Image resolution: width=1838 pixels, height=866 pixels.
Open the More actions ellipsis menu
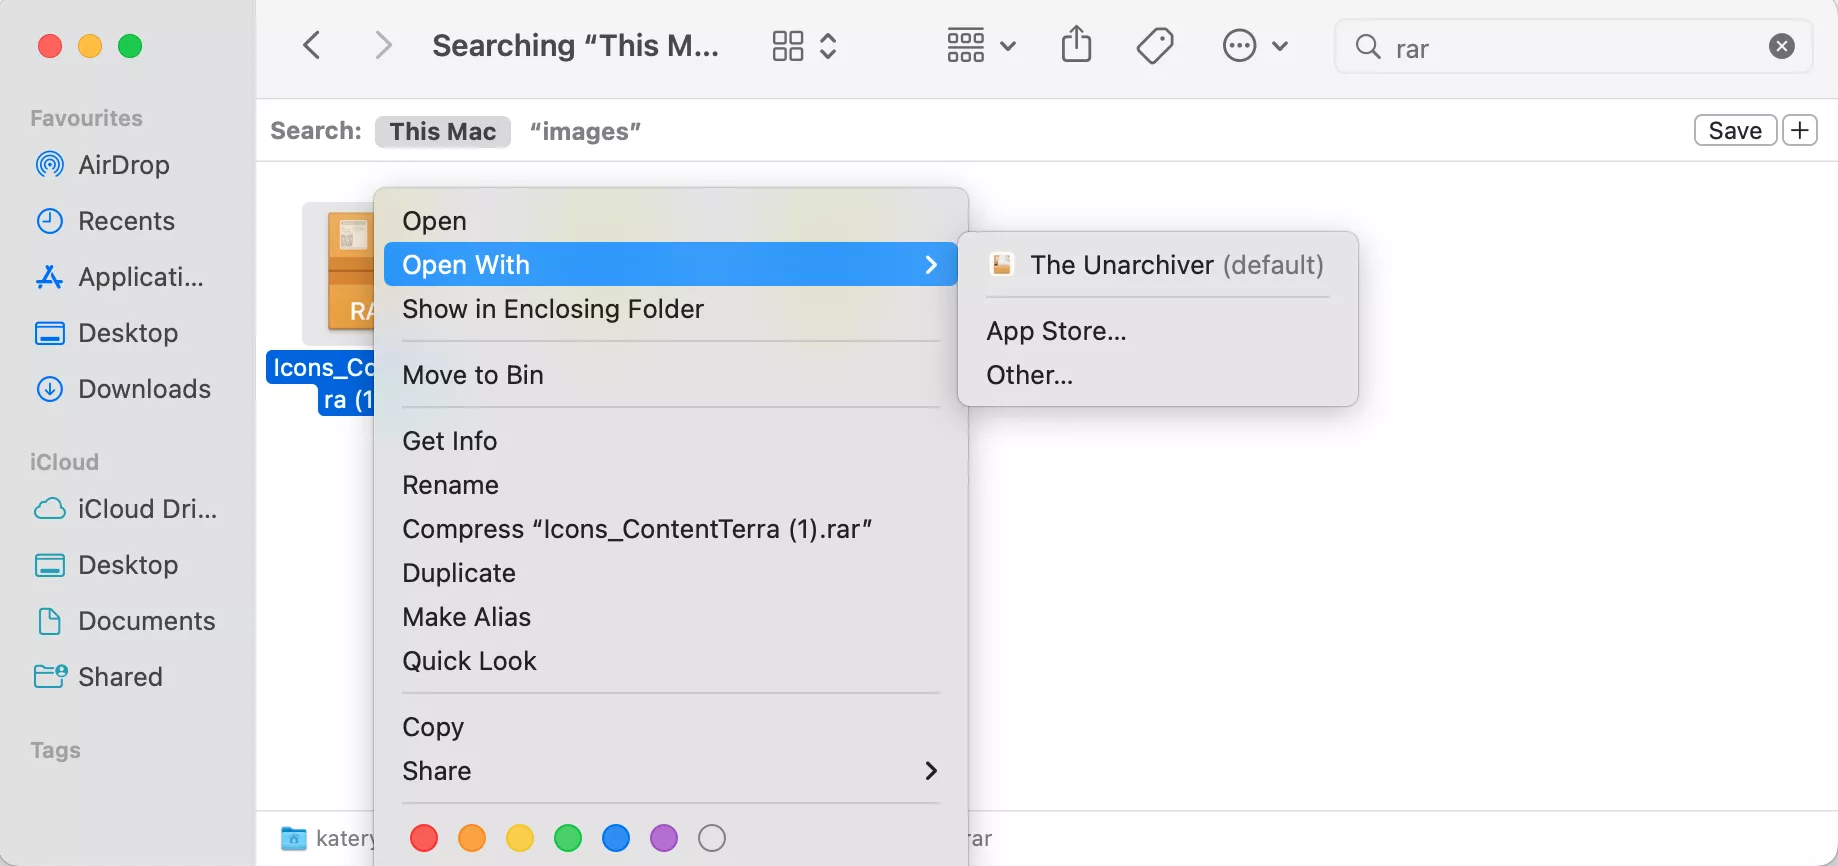(1255, 46)
